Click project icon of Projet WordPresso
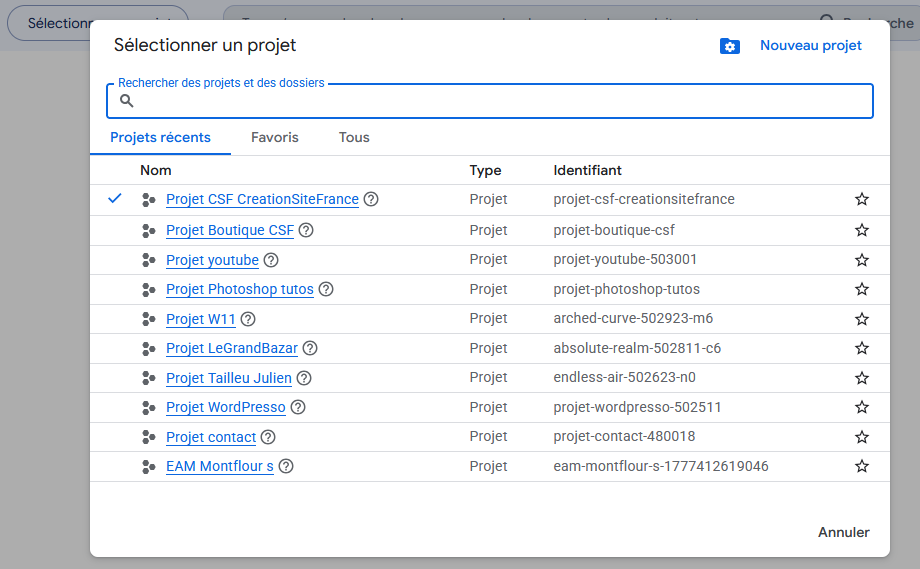 (148, 408)
